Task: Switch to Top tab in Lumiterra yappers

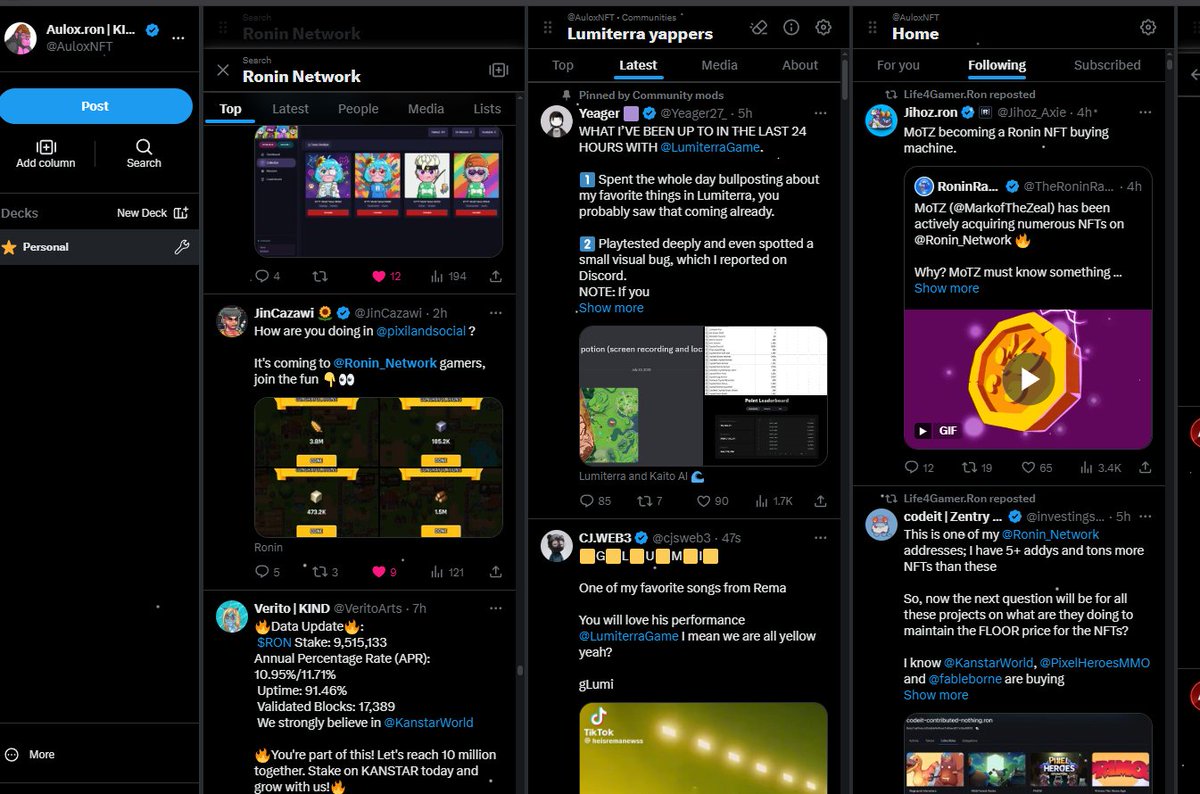Action: 563,65
